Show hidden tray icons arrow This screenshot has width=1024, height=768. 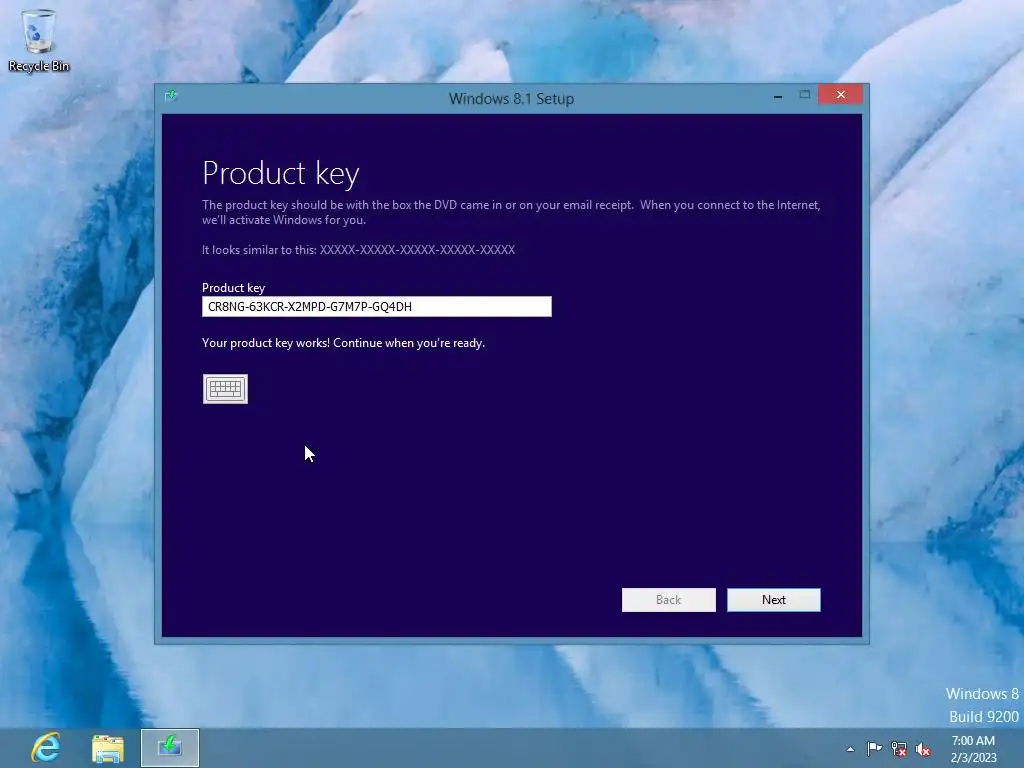(850, 749)
